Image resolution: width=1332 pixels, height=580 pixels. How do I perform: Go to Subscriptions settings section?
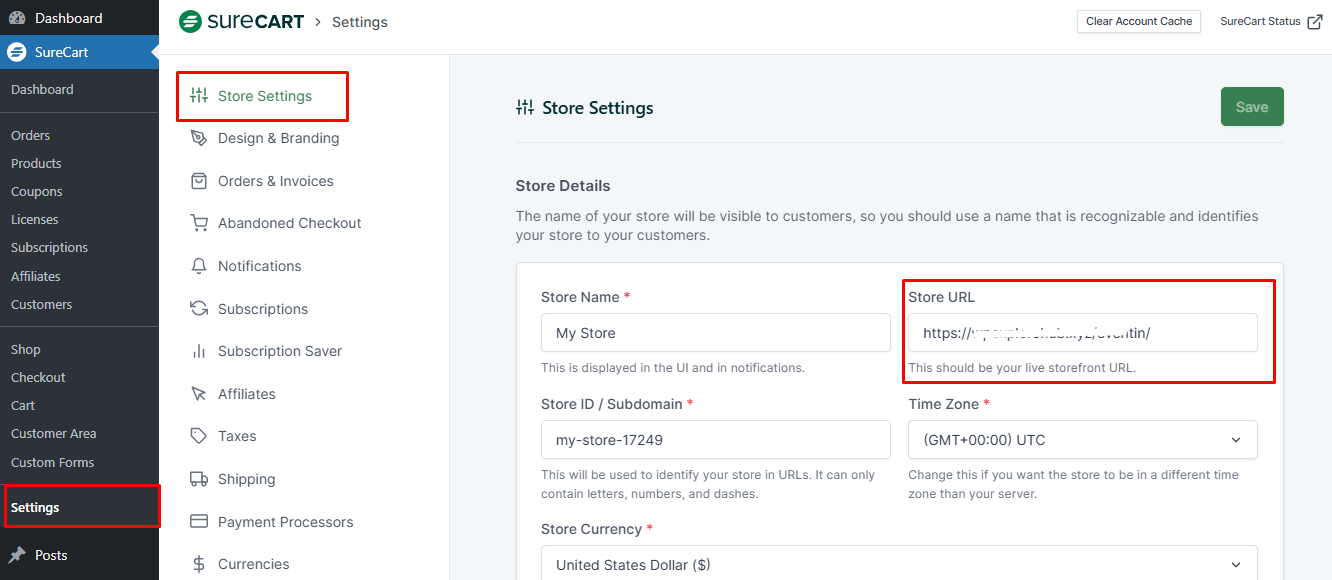click(x=262, y=309)
